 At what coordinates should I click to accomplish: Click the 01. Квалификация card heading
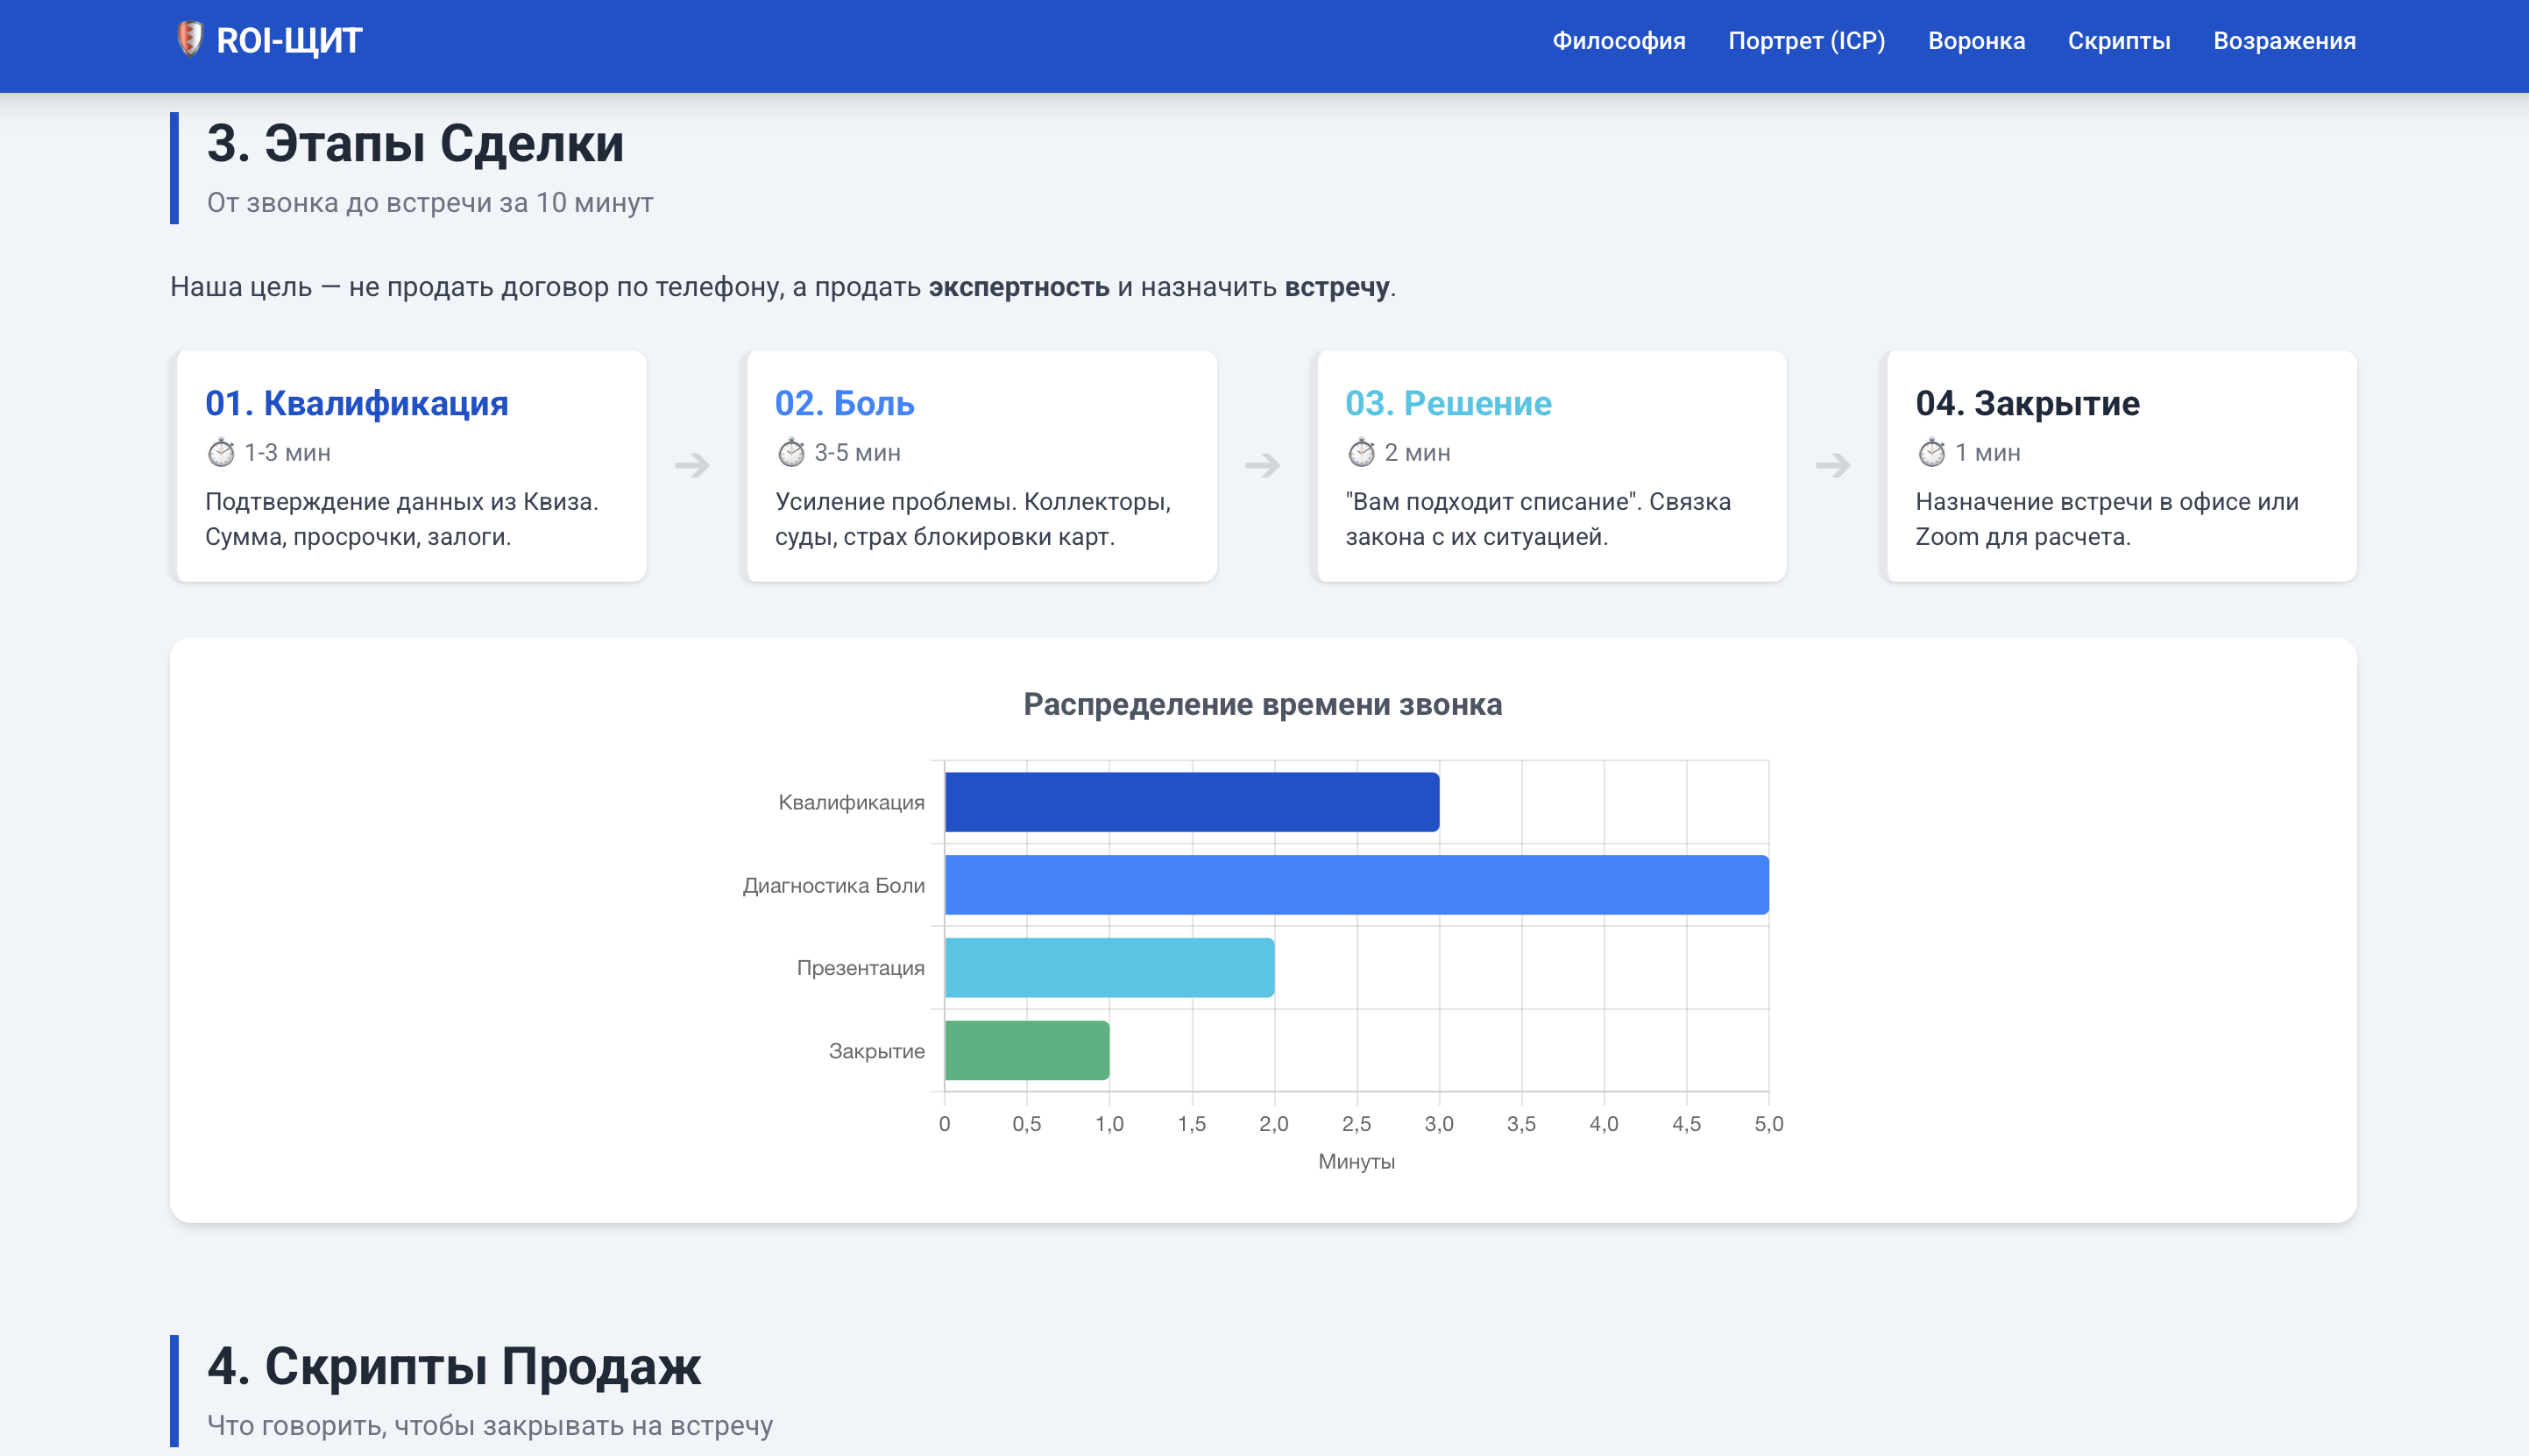(357, 403)
